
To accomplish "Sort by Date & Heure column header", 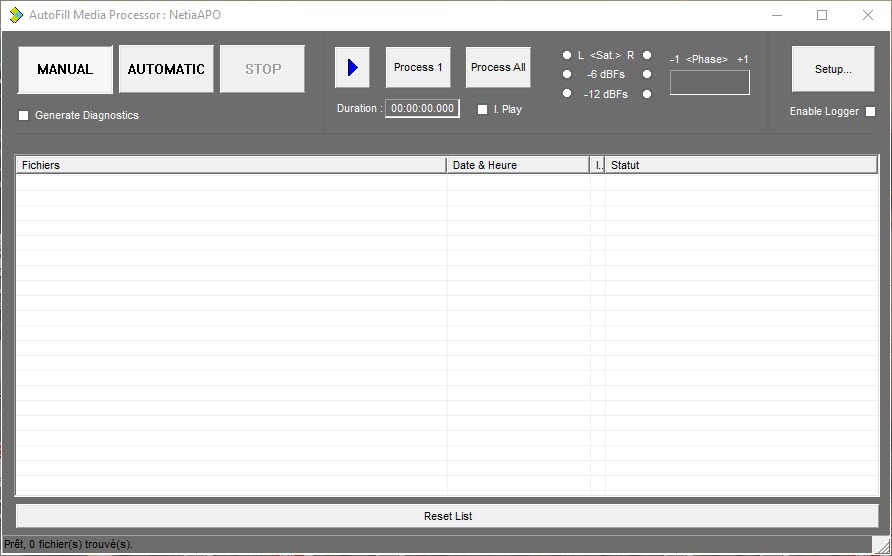I will 517,165.
